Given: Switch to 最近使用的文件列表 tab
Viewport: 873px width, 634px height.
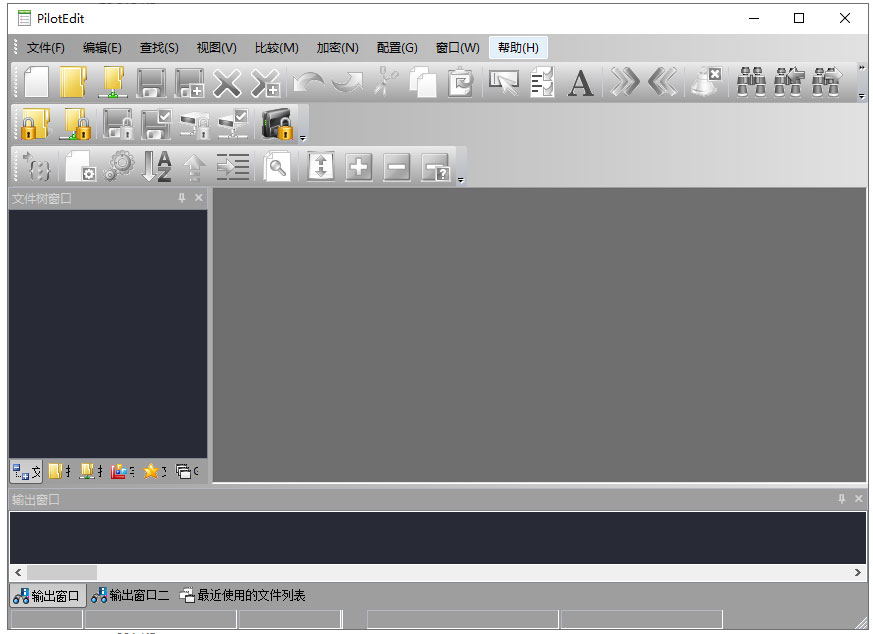Looking at the screenshot, I should 242,596.
